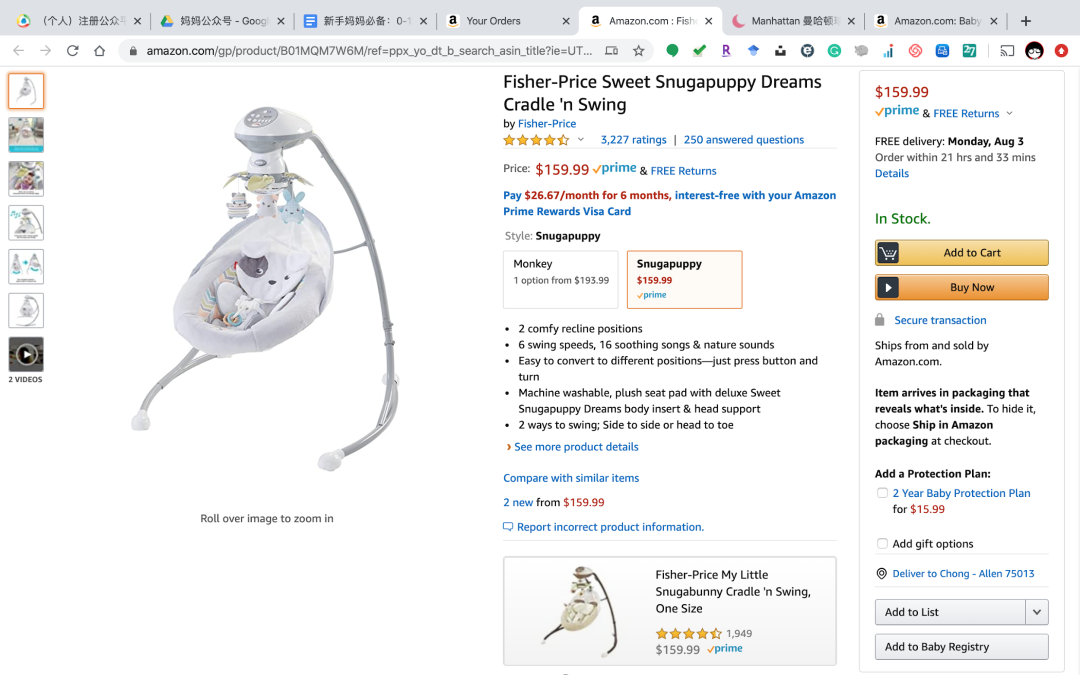Click the Grammarly extension icon
The width and height of the screenshot is (1080, 675).
tap(834, 51)
